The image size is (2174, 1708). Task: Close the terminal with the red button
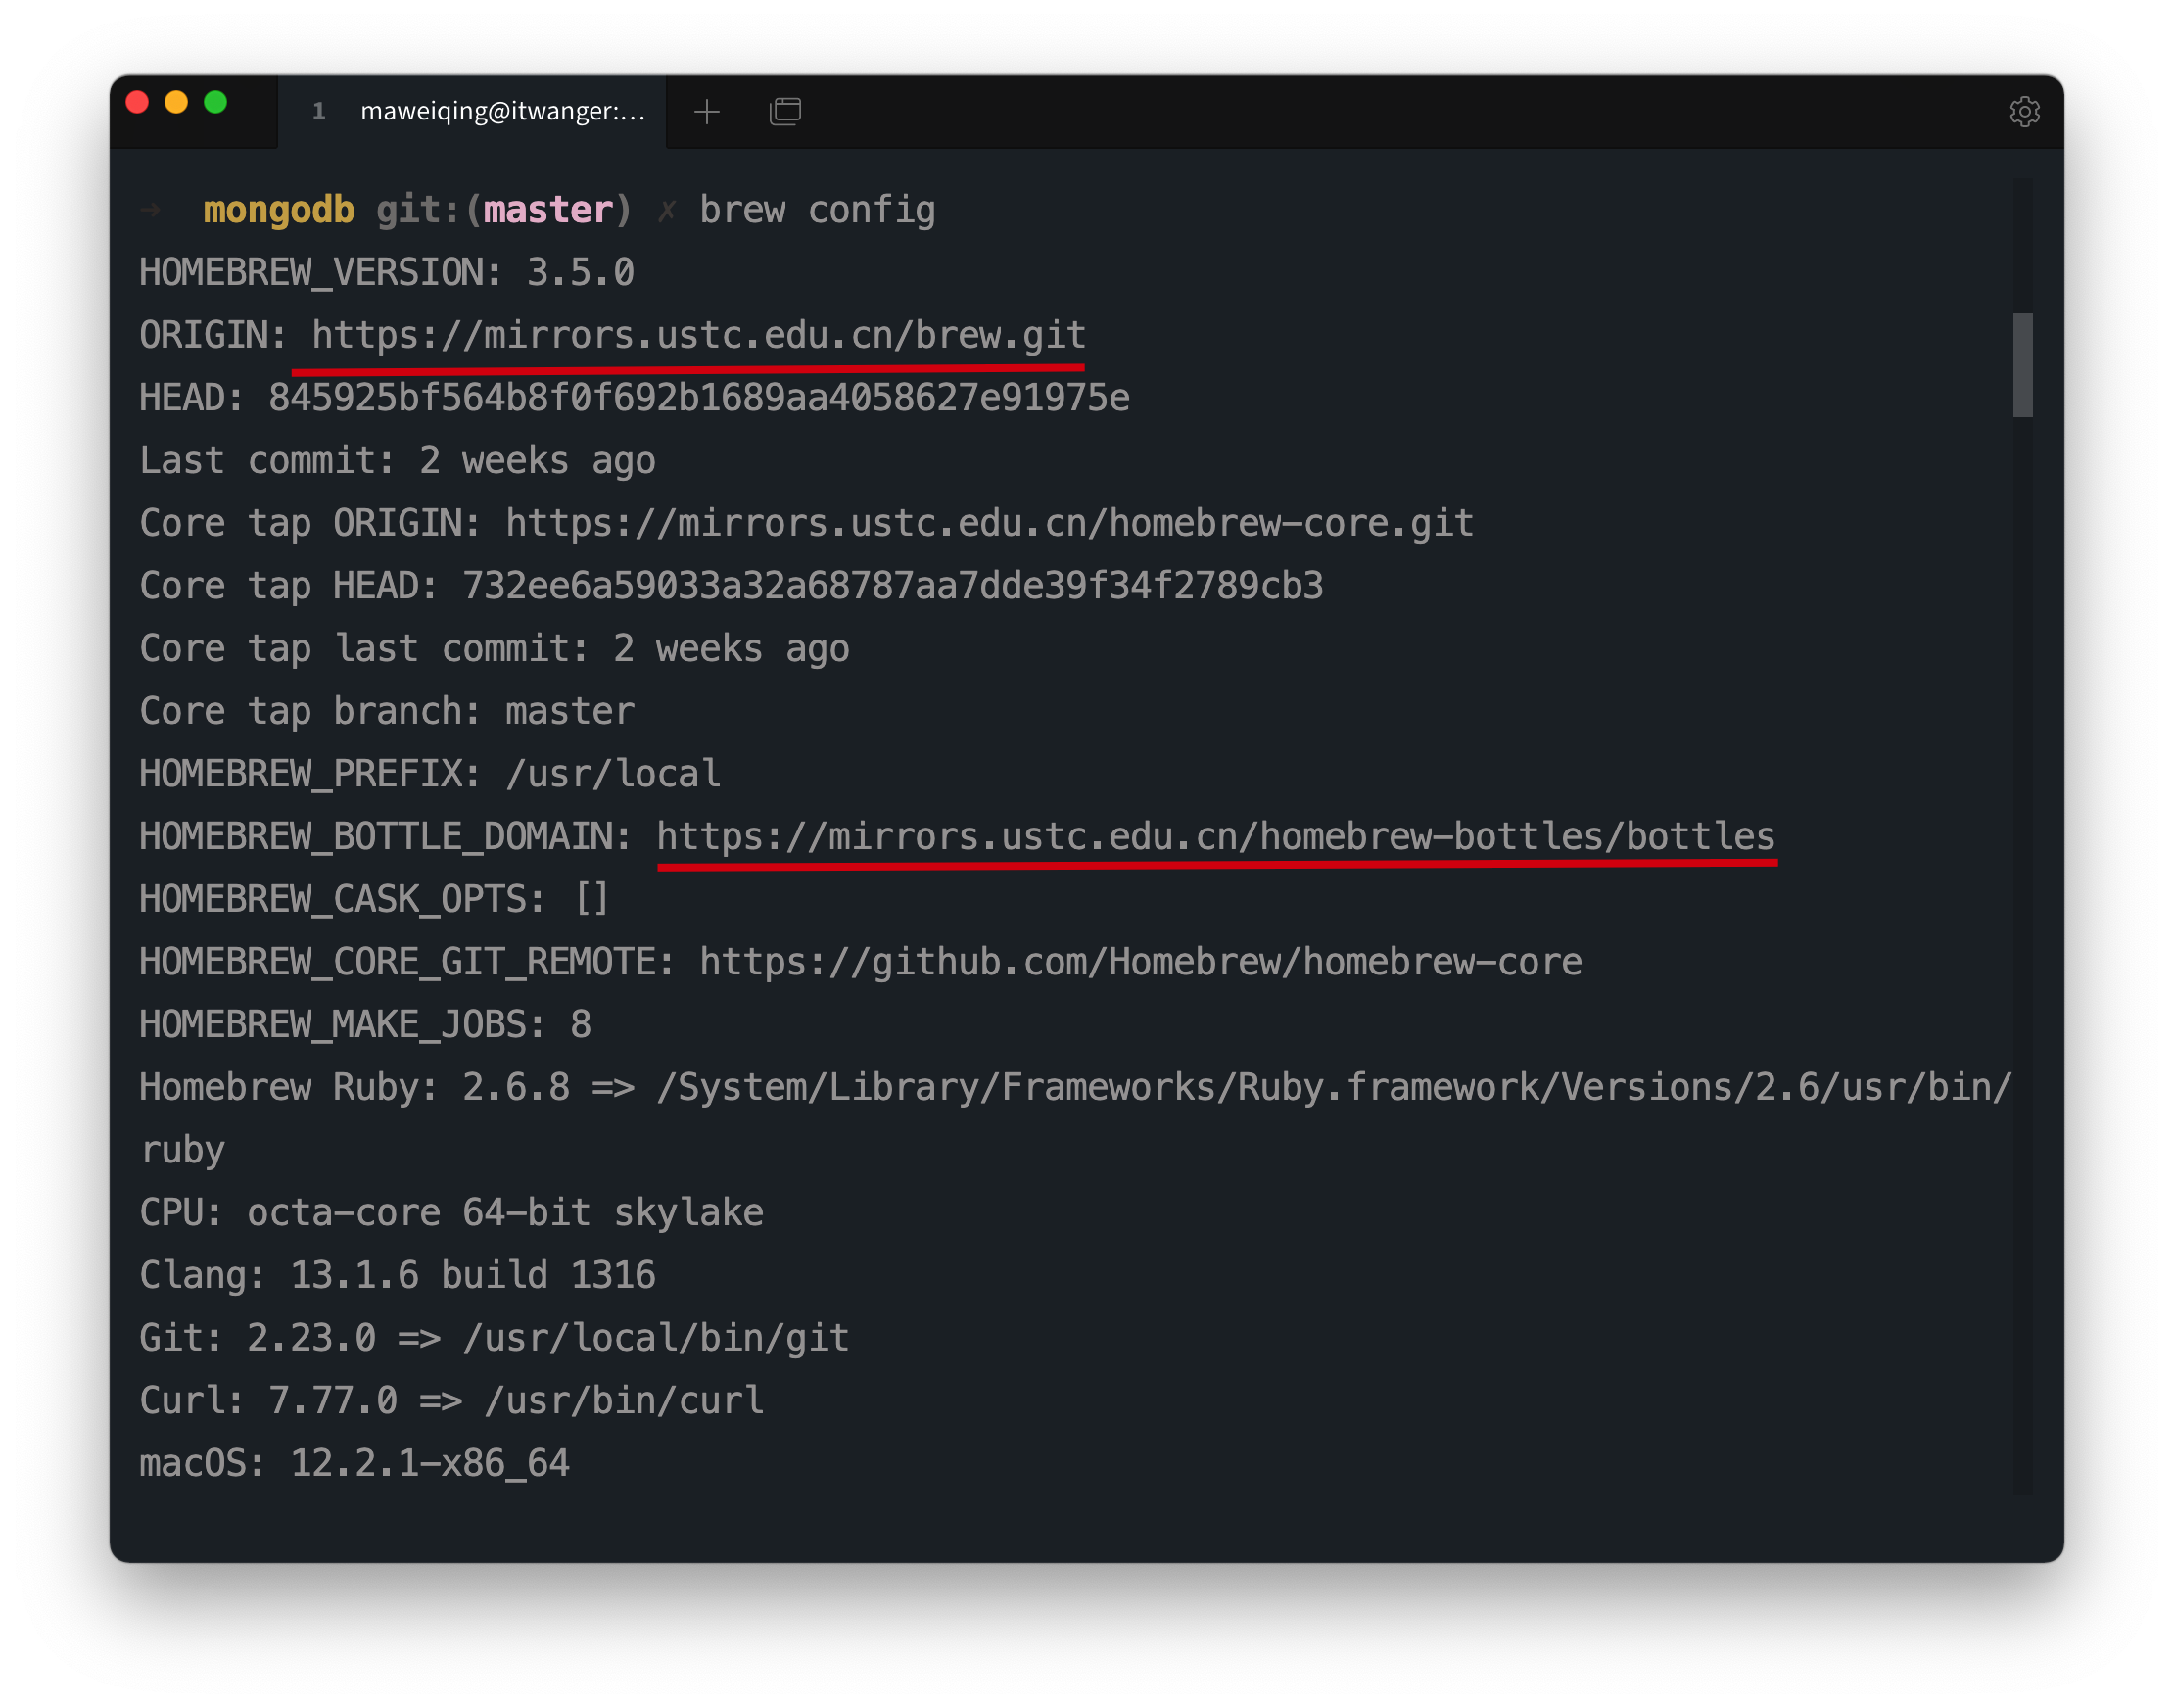pyautogui.click(x=138, y=102)
